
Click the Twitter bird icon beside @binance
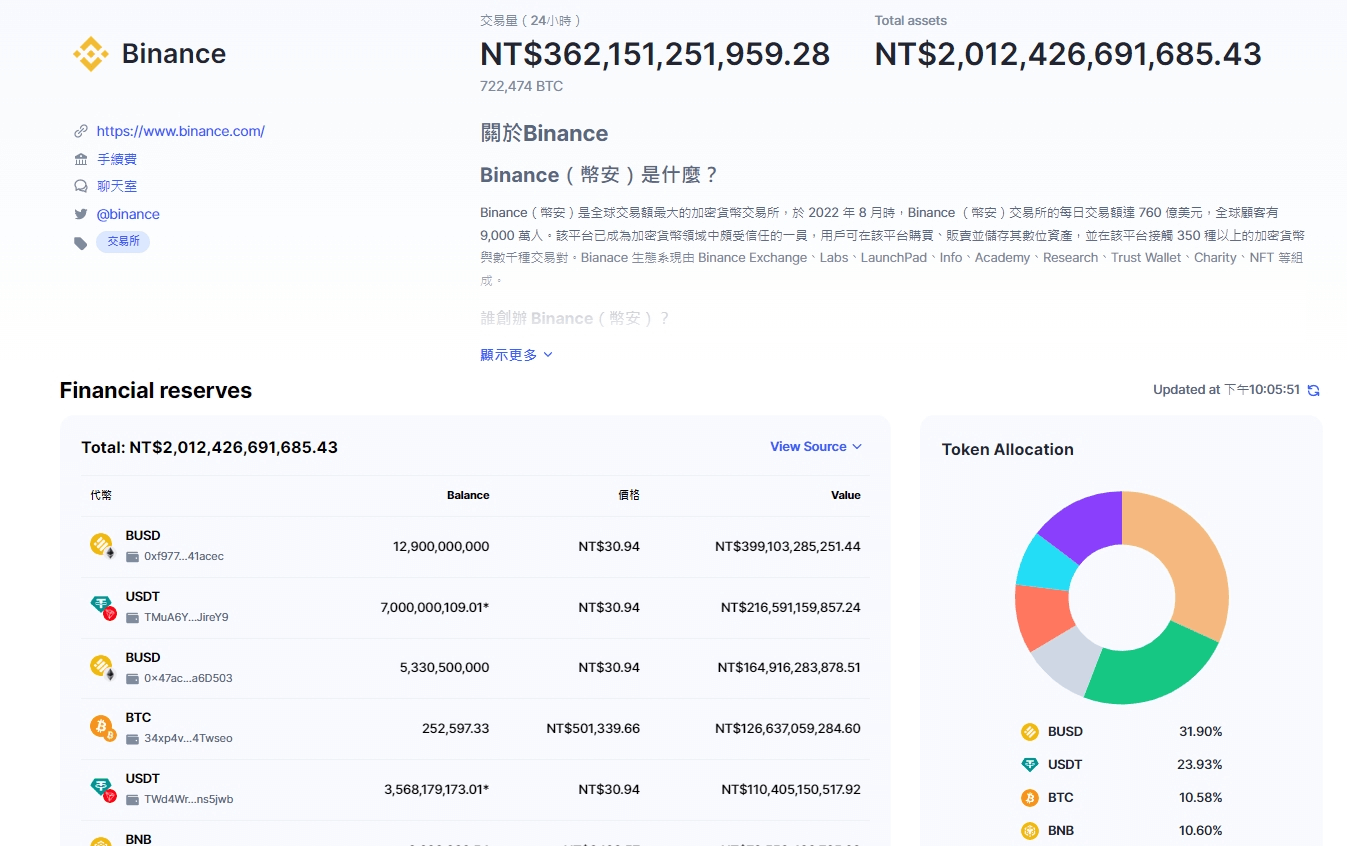[x=81, y=214]
